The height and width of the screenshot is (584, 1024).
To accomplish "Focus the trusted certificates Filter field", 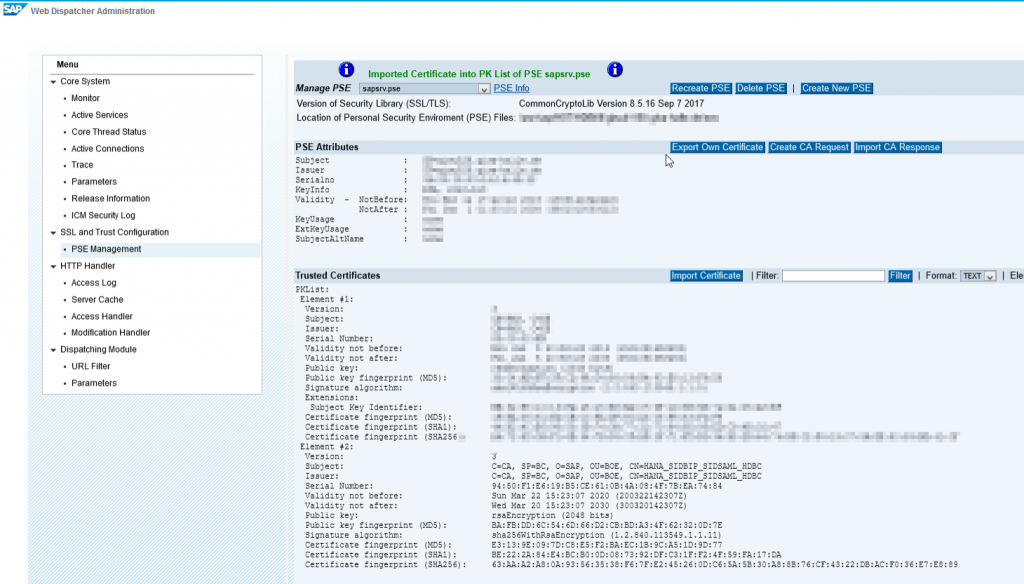I will coord(833,276).
